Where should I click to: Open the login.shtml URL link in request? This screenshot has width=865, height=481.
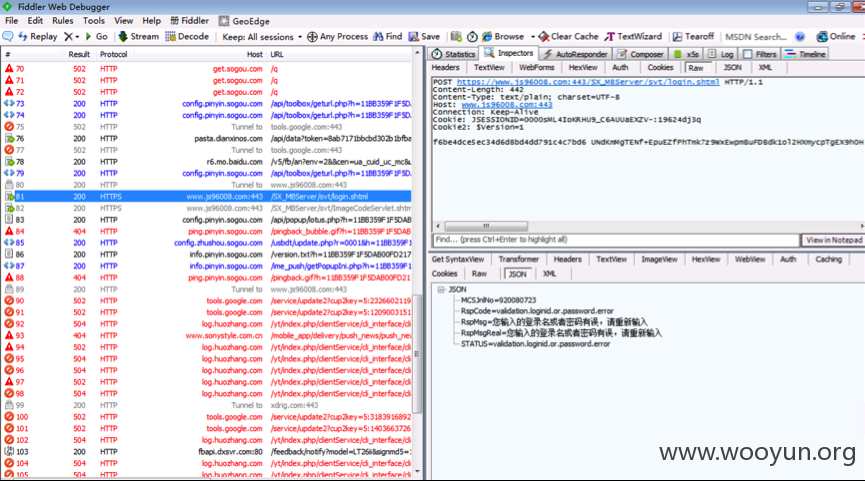(x=588, y=82)
